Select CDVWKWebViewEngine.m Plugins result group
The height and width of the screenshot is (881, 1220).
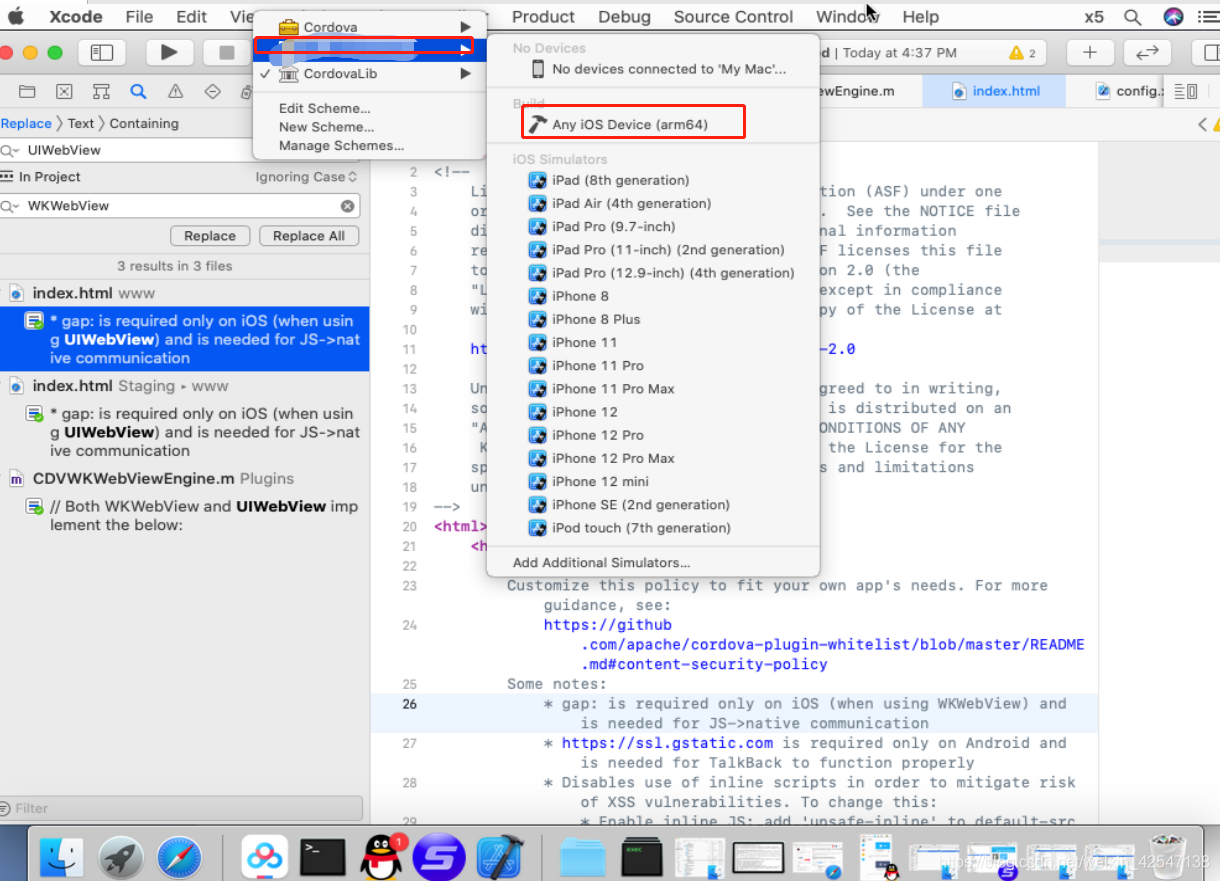point(185,479)
